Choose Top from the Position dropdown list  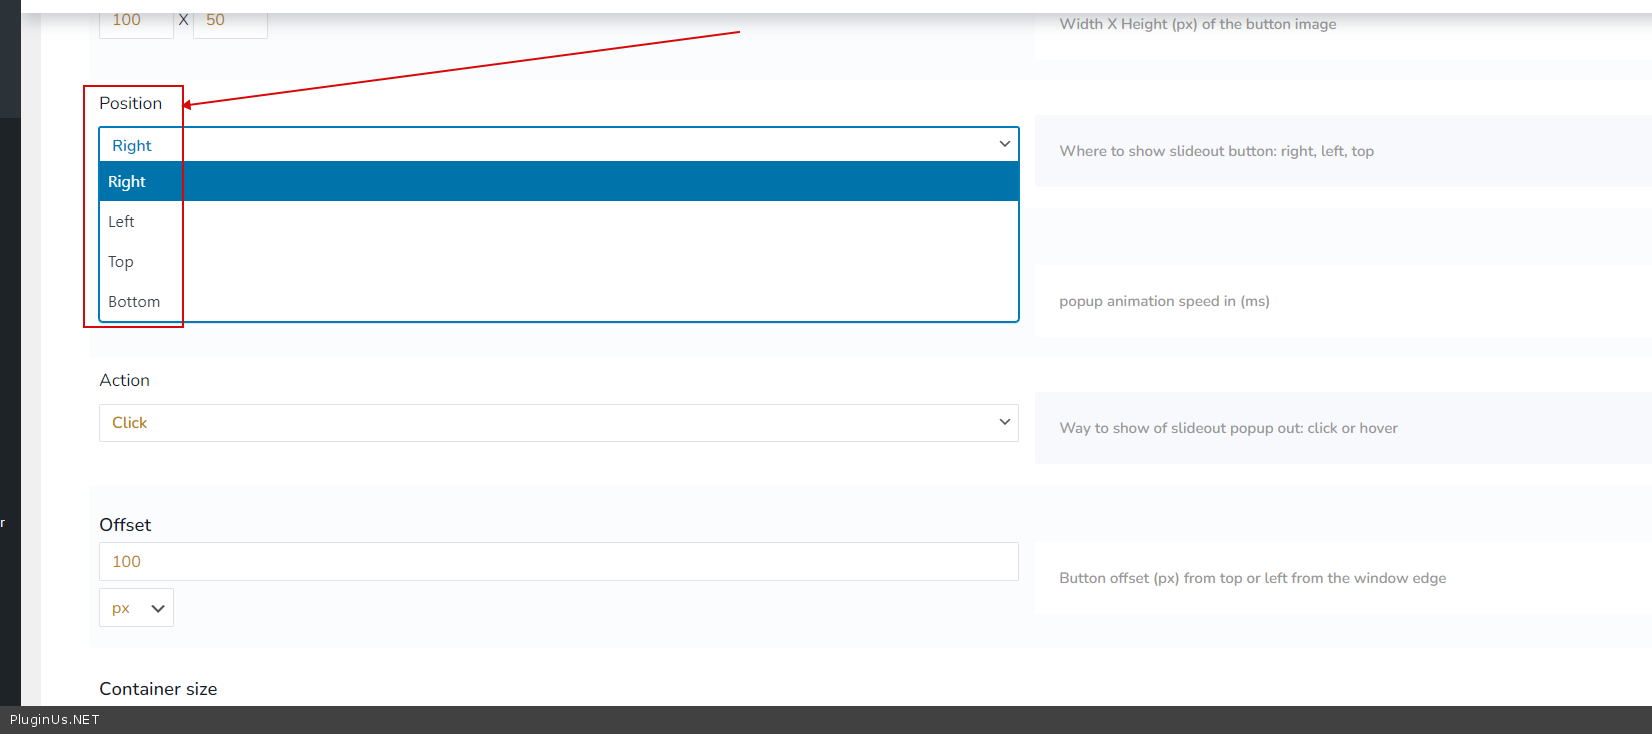point(121,262)
